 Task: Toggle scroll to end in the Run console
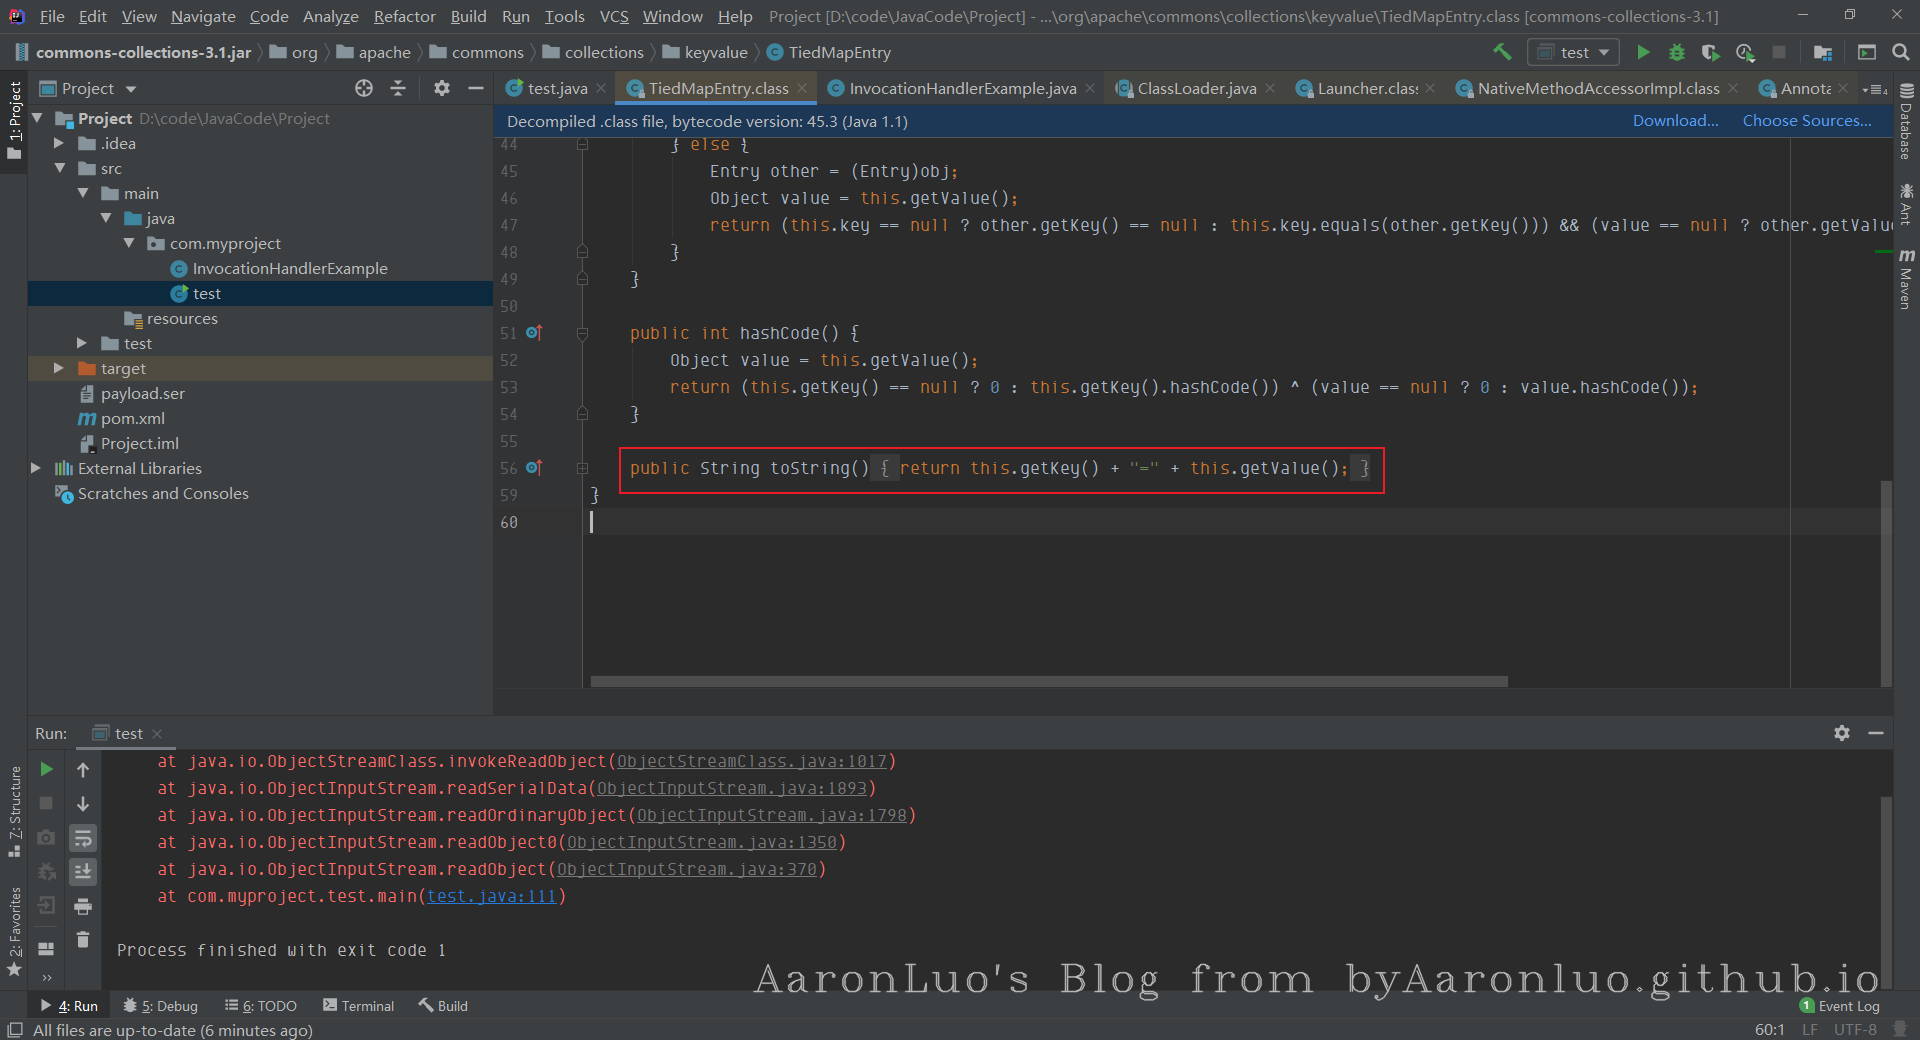(x=83, y=872)
